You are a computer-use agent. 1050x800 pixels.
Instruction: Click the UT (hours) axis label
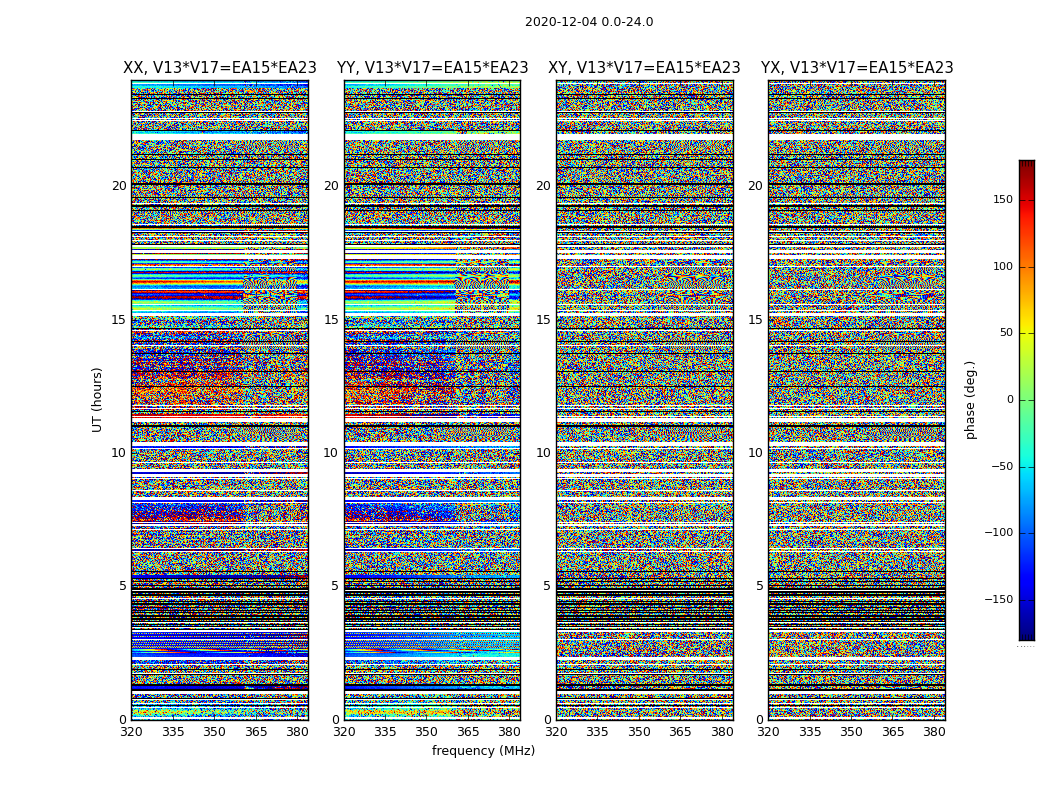coord(97,400)
